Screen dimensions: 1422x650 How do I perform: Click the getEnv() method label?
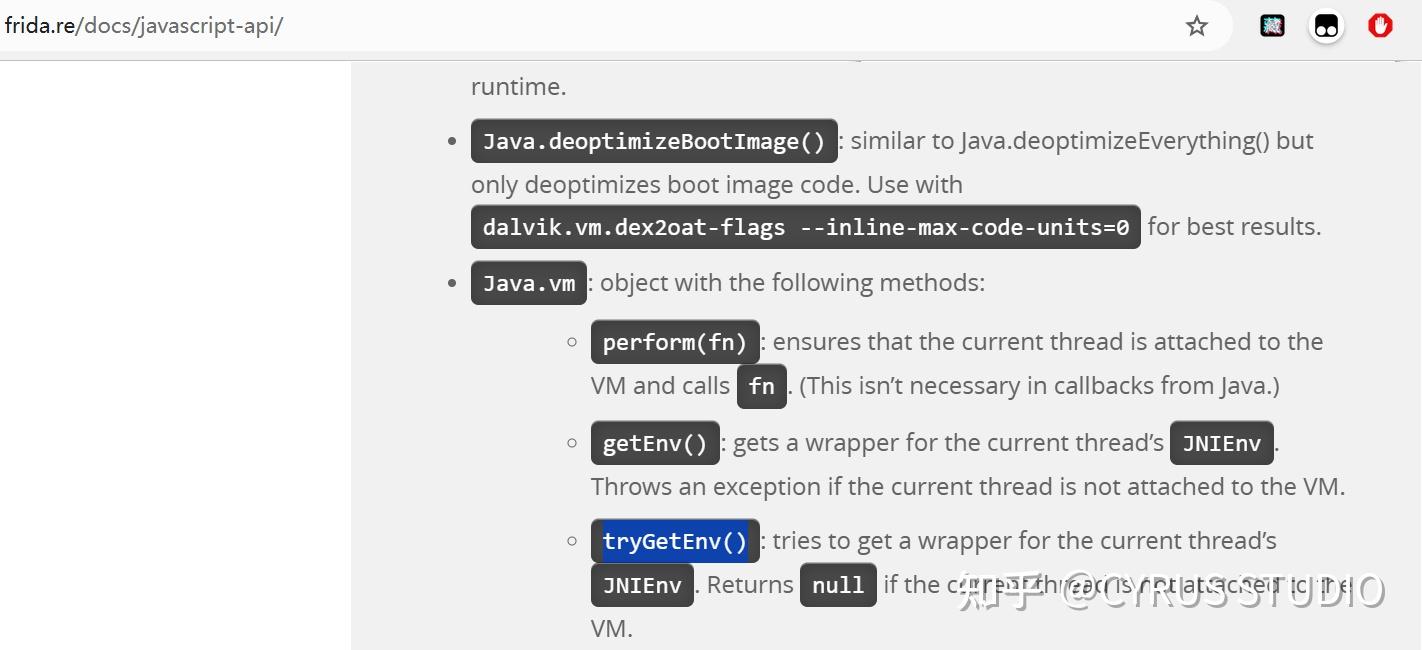[655, 443]
